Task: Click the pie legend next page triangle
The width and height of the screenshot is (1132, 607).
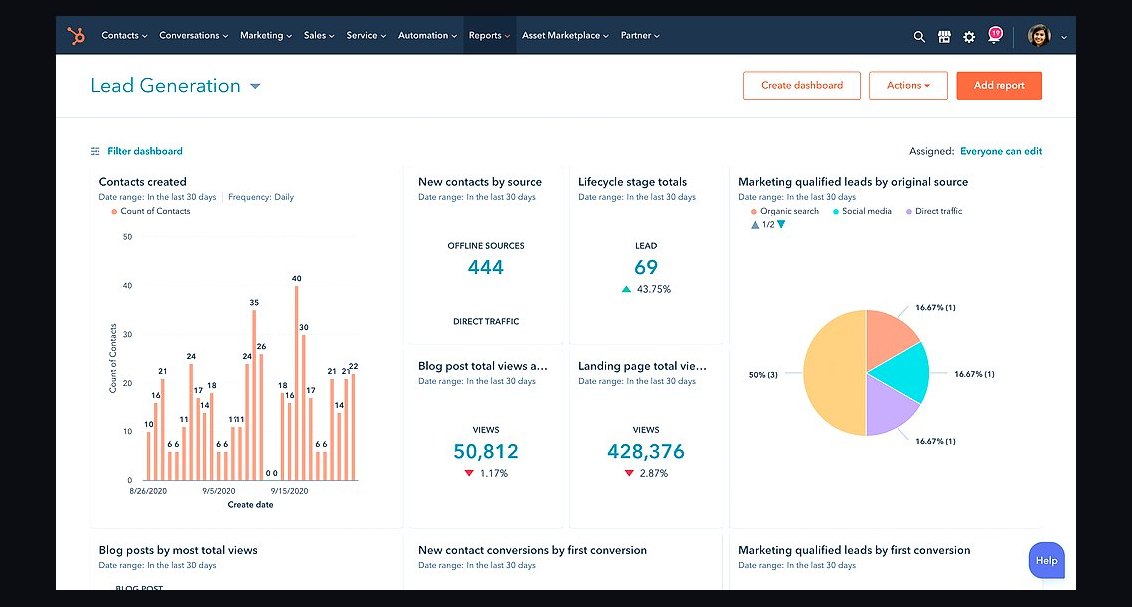Action: click(781, 224)
